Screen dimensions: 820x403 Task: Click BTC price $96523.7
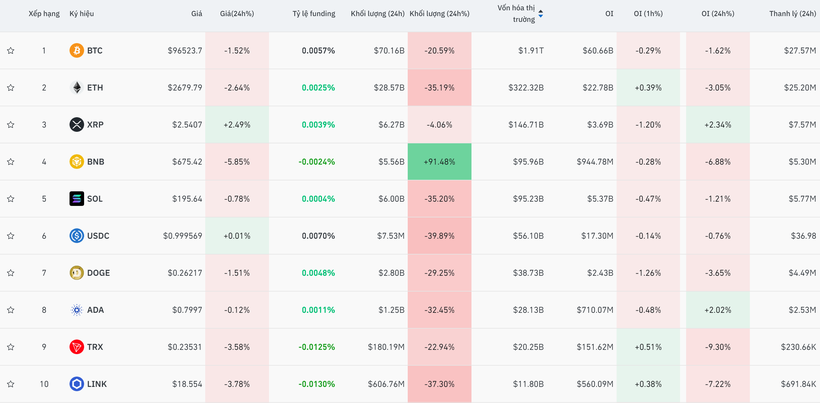tap(185, 51)
